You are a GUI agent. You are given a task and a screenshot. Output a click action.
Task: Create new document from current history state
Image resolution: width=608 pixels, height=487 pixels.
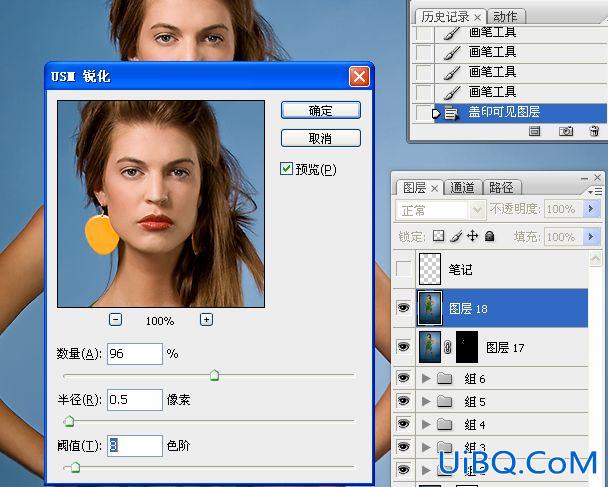[534, 131]
